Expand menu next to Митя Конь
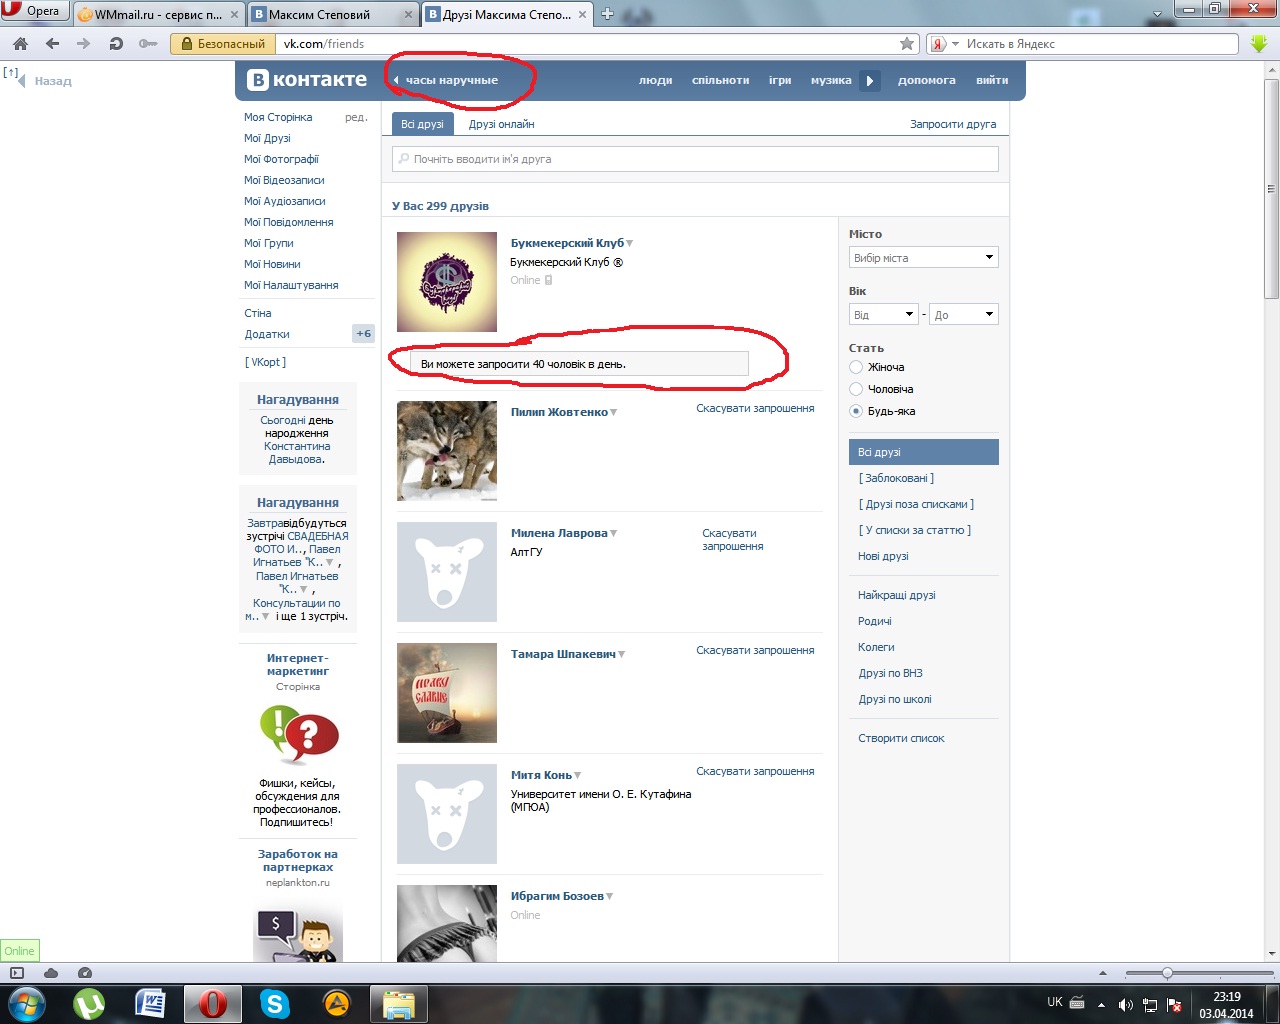The height and width of the screenshot is (1024, 1280). (x=578, y=776)
